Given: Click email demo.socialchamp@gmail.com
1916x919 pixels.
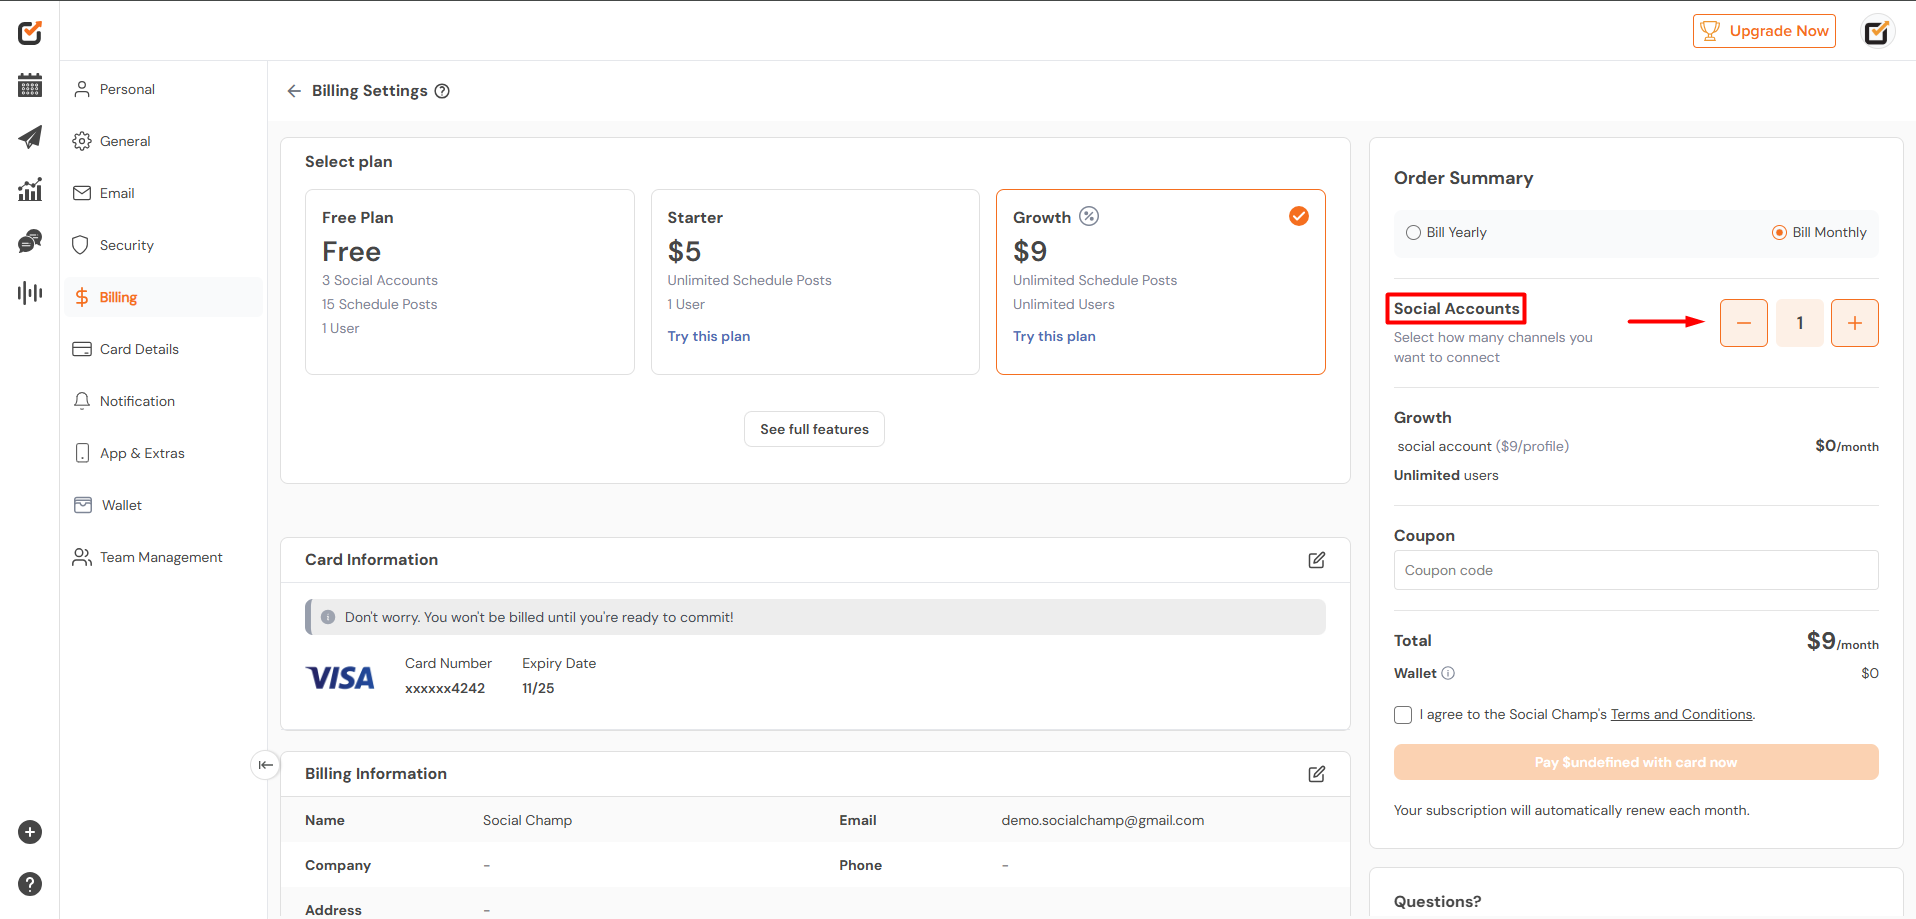Looking at the screenshot, I should 1103,820.
